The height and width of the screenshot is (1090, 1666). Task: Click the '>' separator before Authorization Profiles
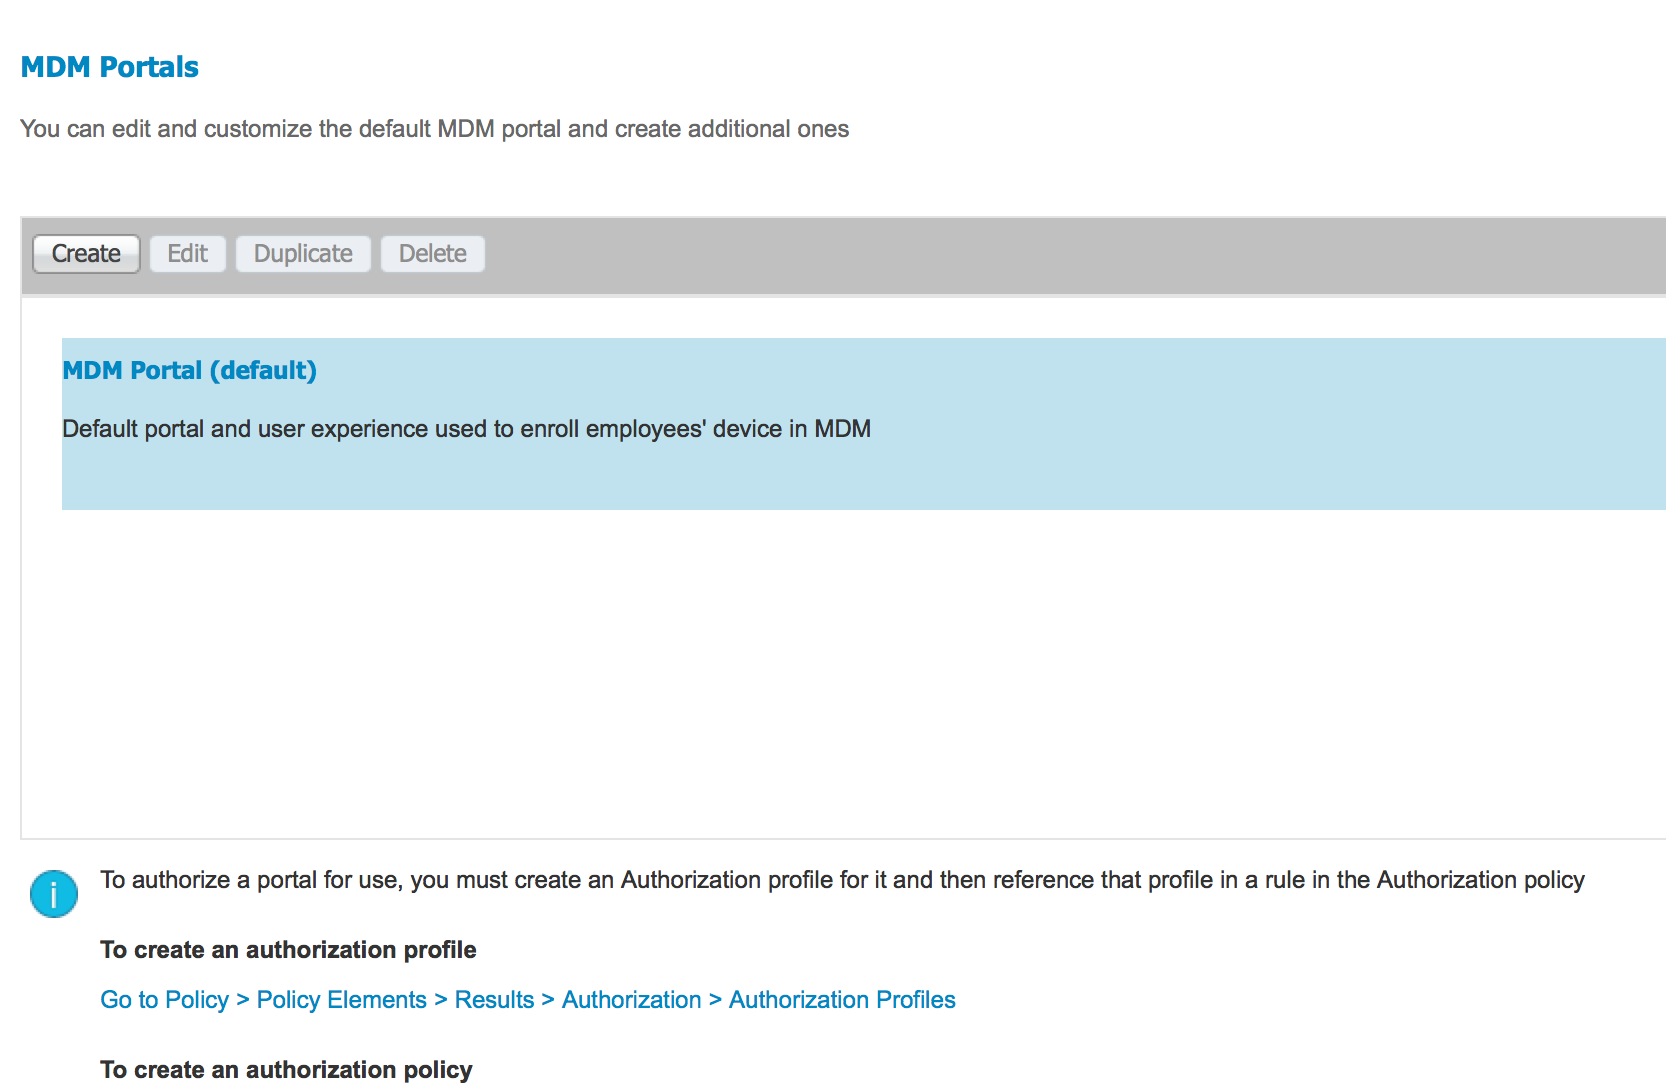coord(715,1000)
